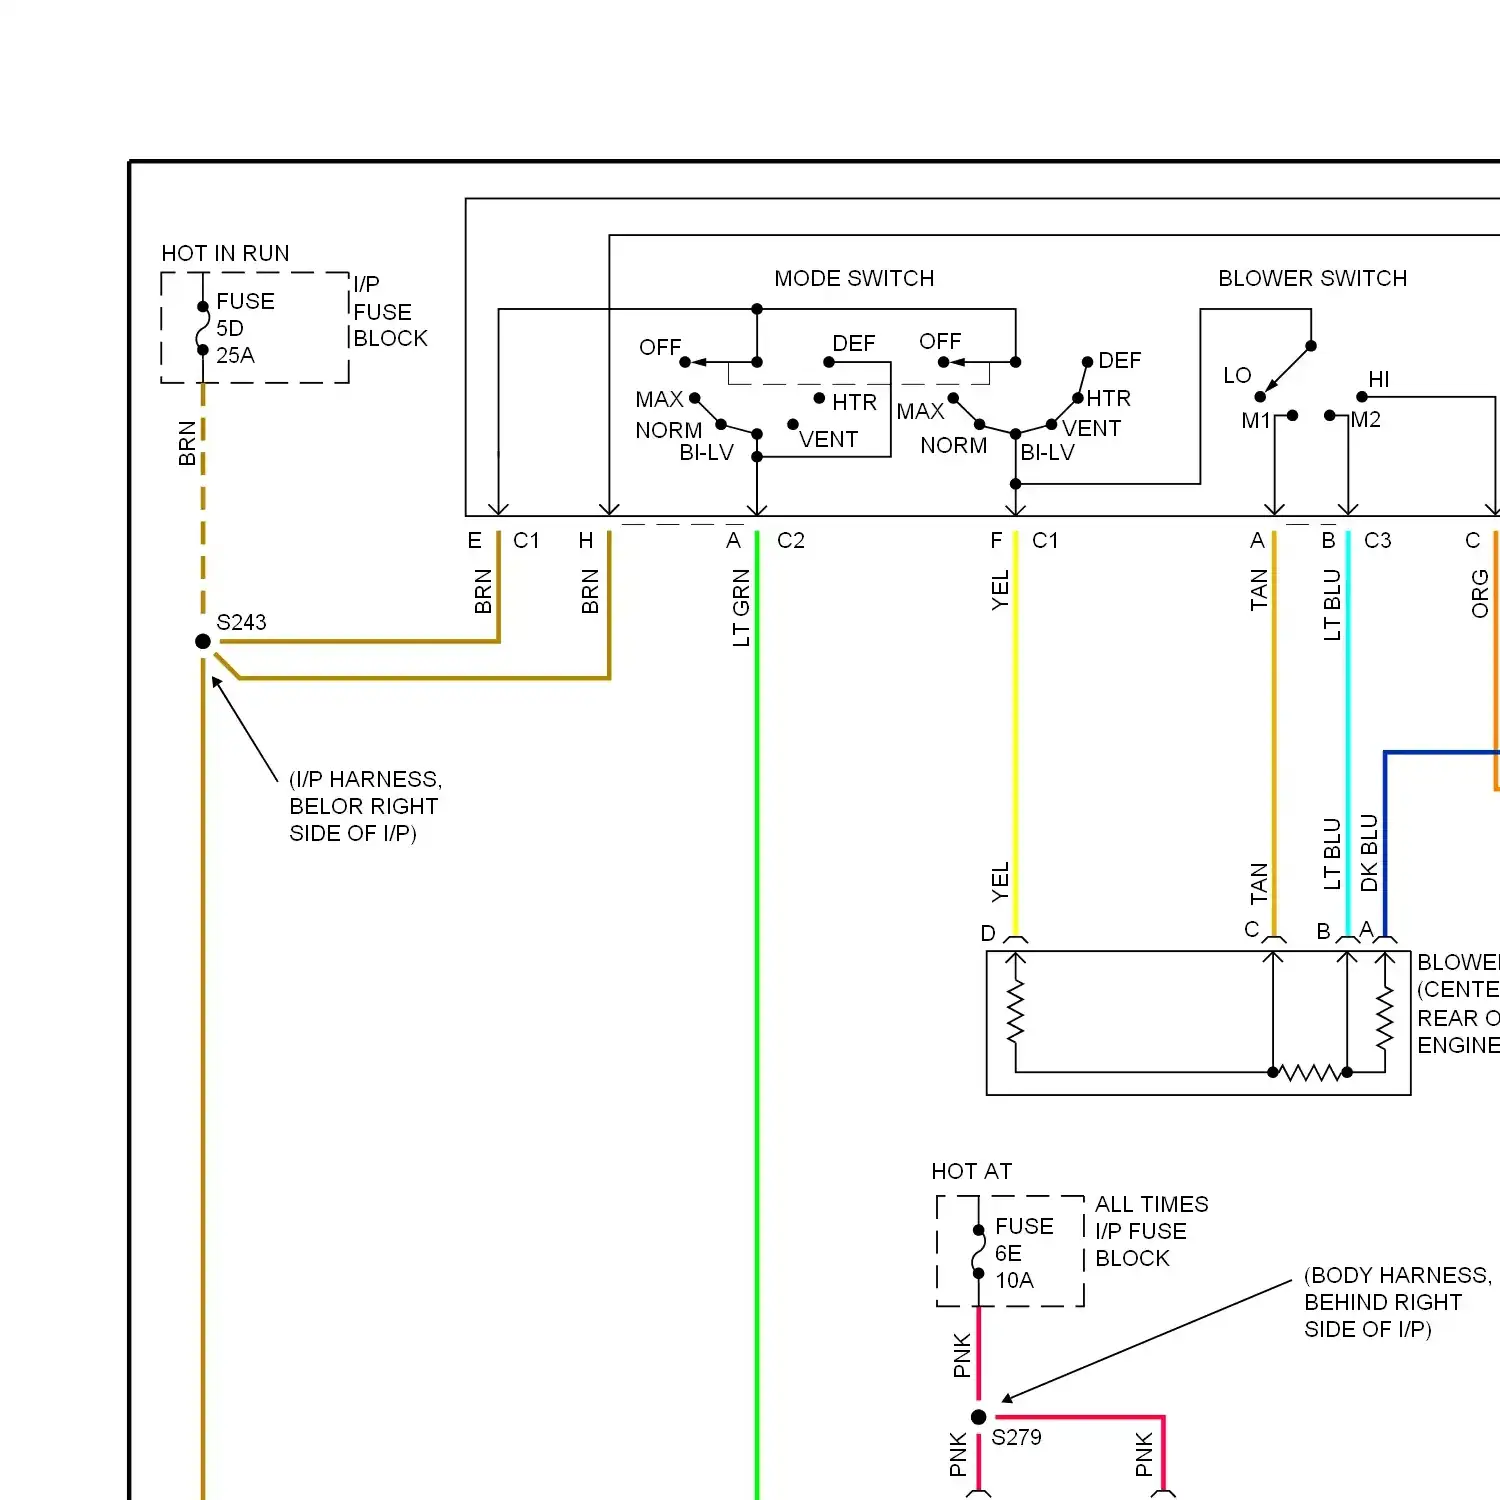
Task: Click the S279 splice junction dot
Action: pyautogui.click(x=979, y=1417)
